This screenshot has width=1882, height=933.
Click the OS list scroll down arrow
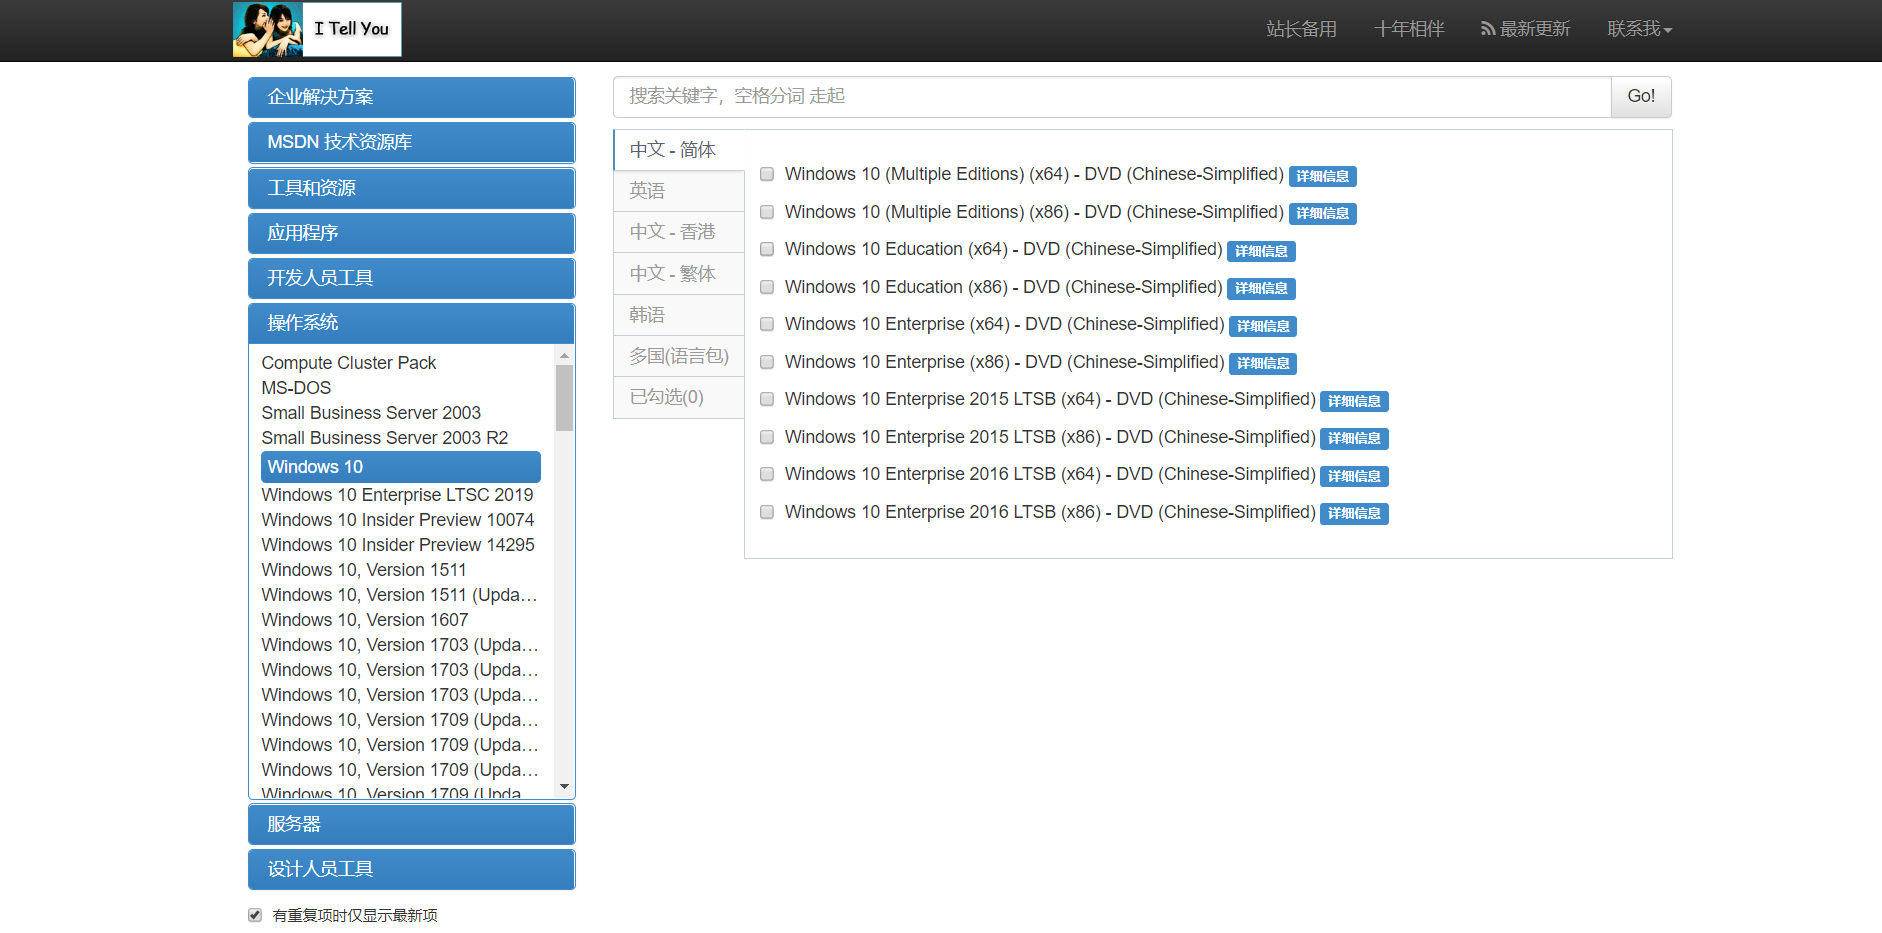pyautogui.click(x=564, y=787)
